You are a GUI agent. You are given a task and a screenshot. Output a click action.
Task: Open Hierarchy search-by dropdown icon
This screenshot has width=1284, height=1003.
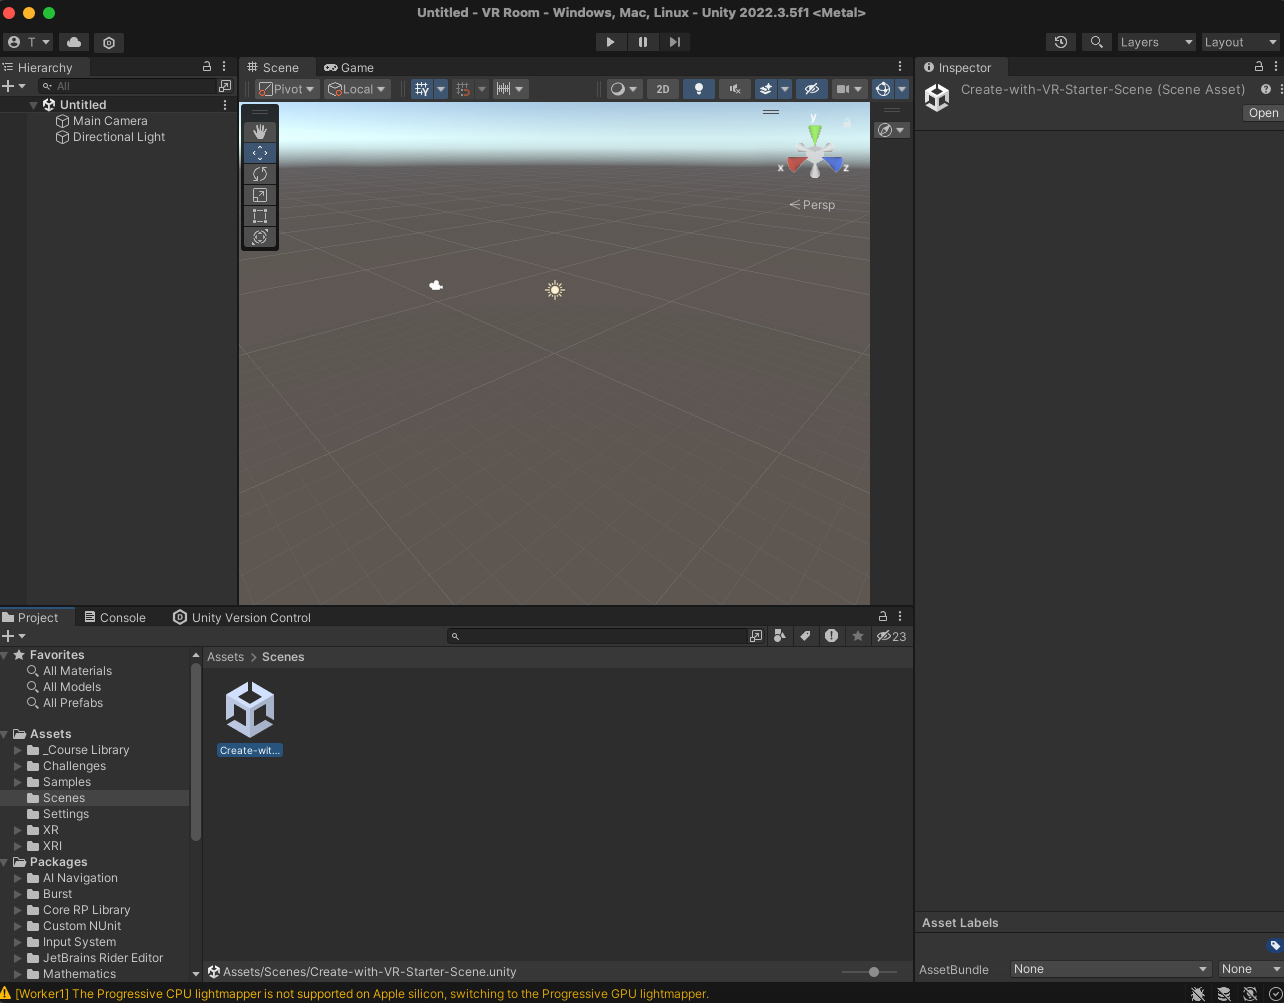48,86
